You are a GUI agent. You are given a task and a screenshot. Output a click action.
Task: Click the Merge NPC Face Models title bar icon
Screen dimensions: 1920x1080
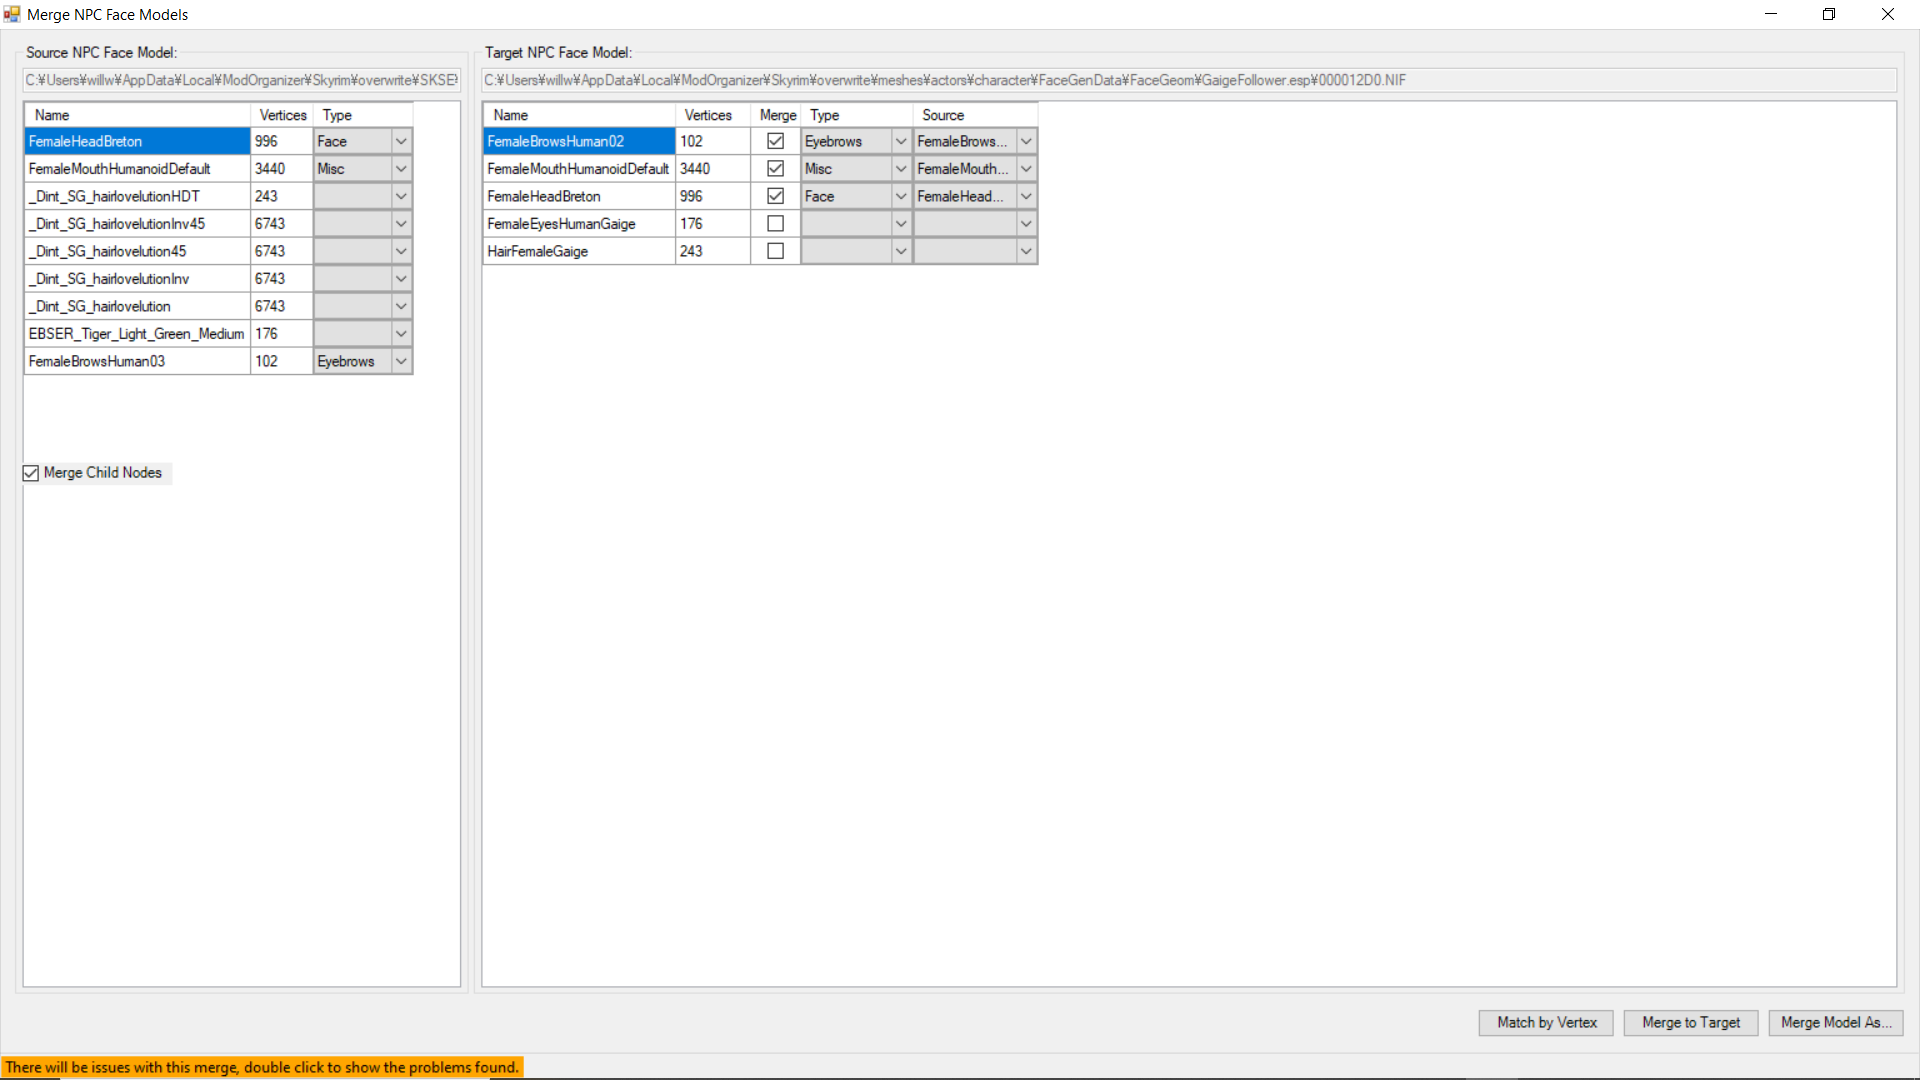(11, 14)
